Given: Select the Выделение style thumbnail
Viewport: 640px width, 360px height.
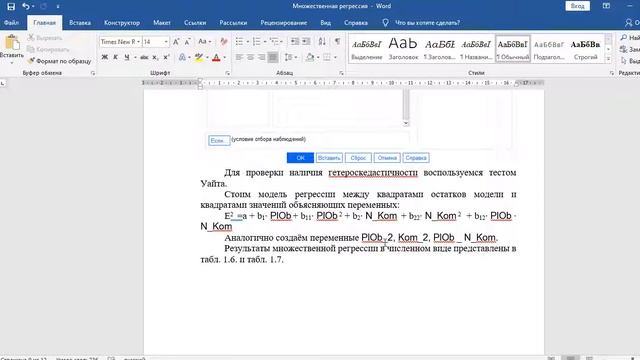Looking at the screenshot, I should tap(367, 49).
